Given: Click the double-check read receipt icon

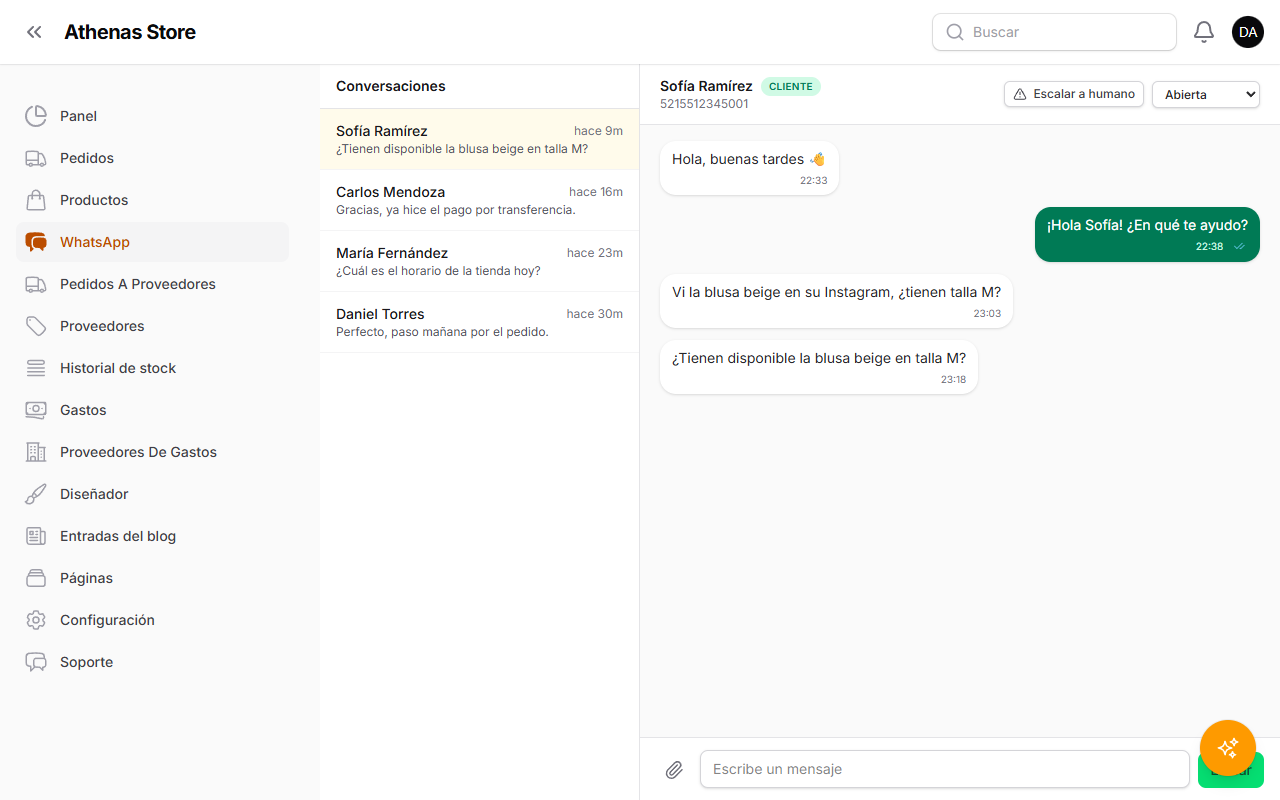Looking at the screenshot, I should coord(1239,246).
